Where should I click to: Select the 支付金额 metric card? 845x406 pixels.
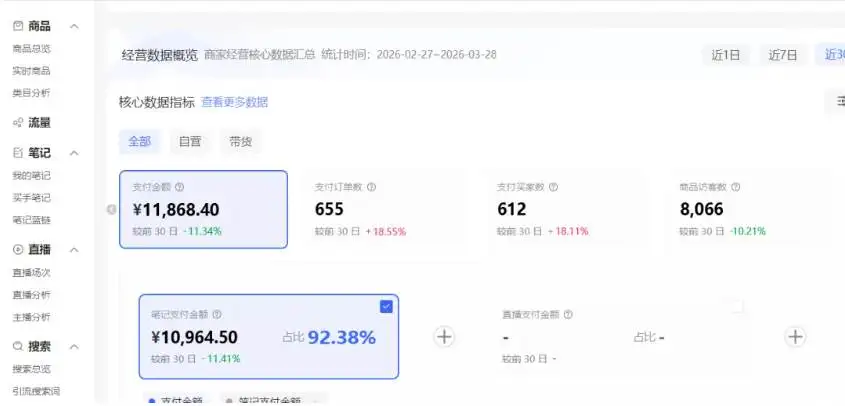point(203,209)
